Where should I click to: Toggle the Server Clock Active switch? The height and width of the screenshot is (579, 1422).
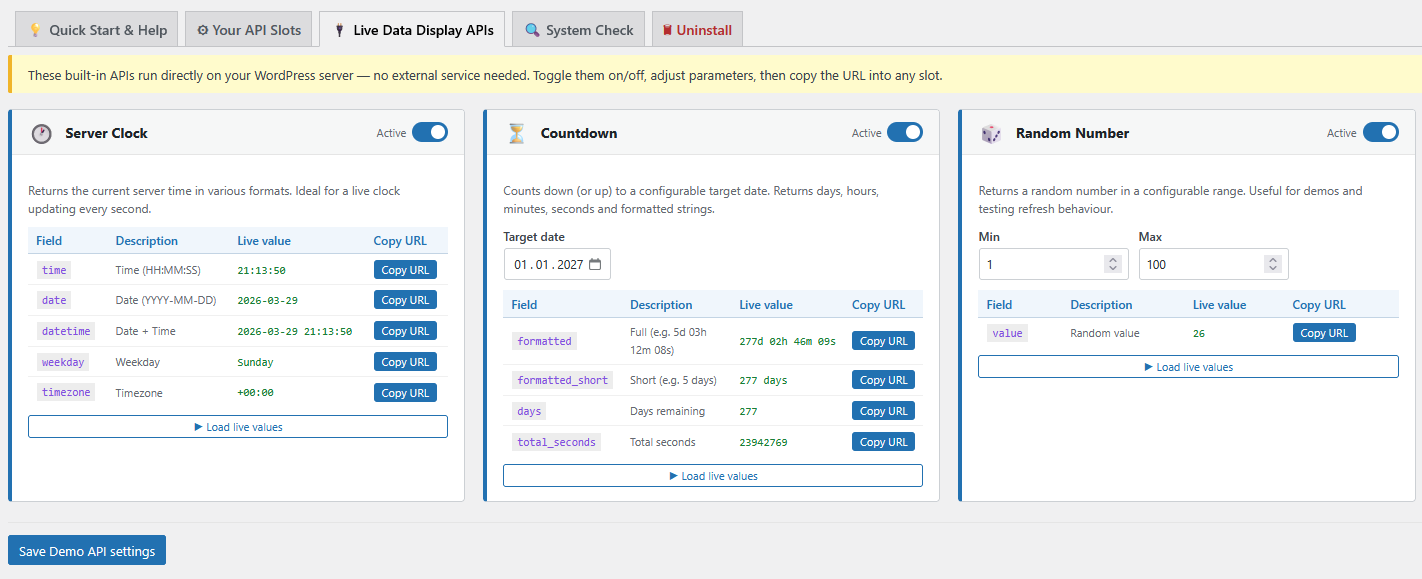(x=430, y=133)
